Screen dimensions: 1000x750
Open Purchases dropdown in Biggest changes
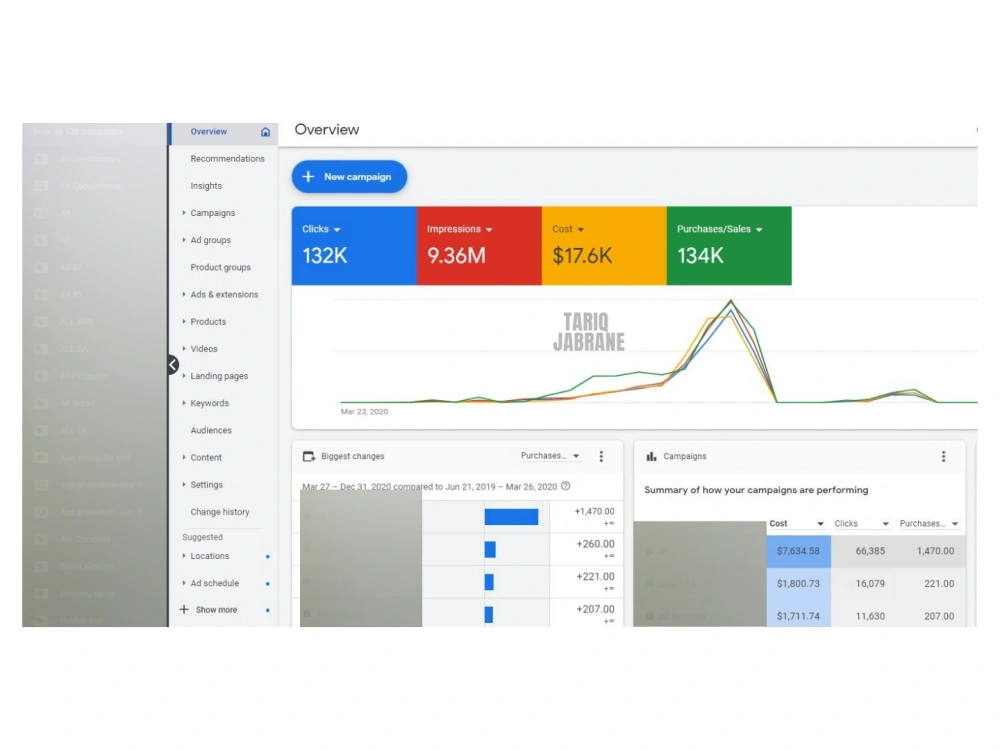click(550, 456)
